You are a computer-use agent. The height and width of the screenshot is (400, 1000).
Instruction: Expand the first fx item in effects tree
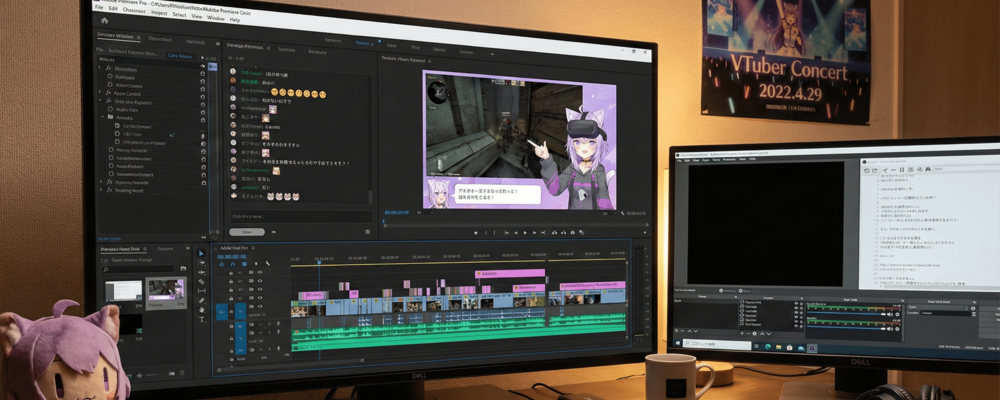pos(99,67)
